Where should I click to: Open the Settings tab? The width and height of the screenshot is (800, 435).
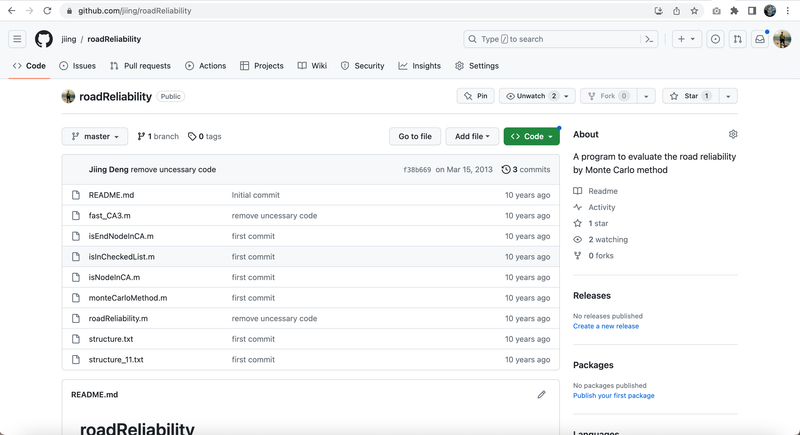pyautogui.click(x=476, y=66)
